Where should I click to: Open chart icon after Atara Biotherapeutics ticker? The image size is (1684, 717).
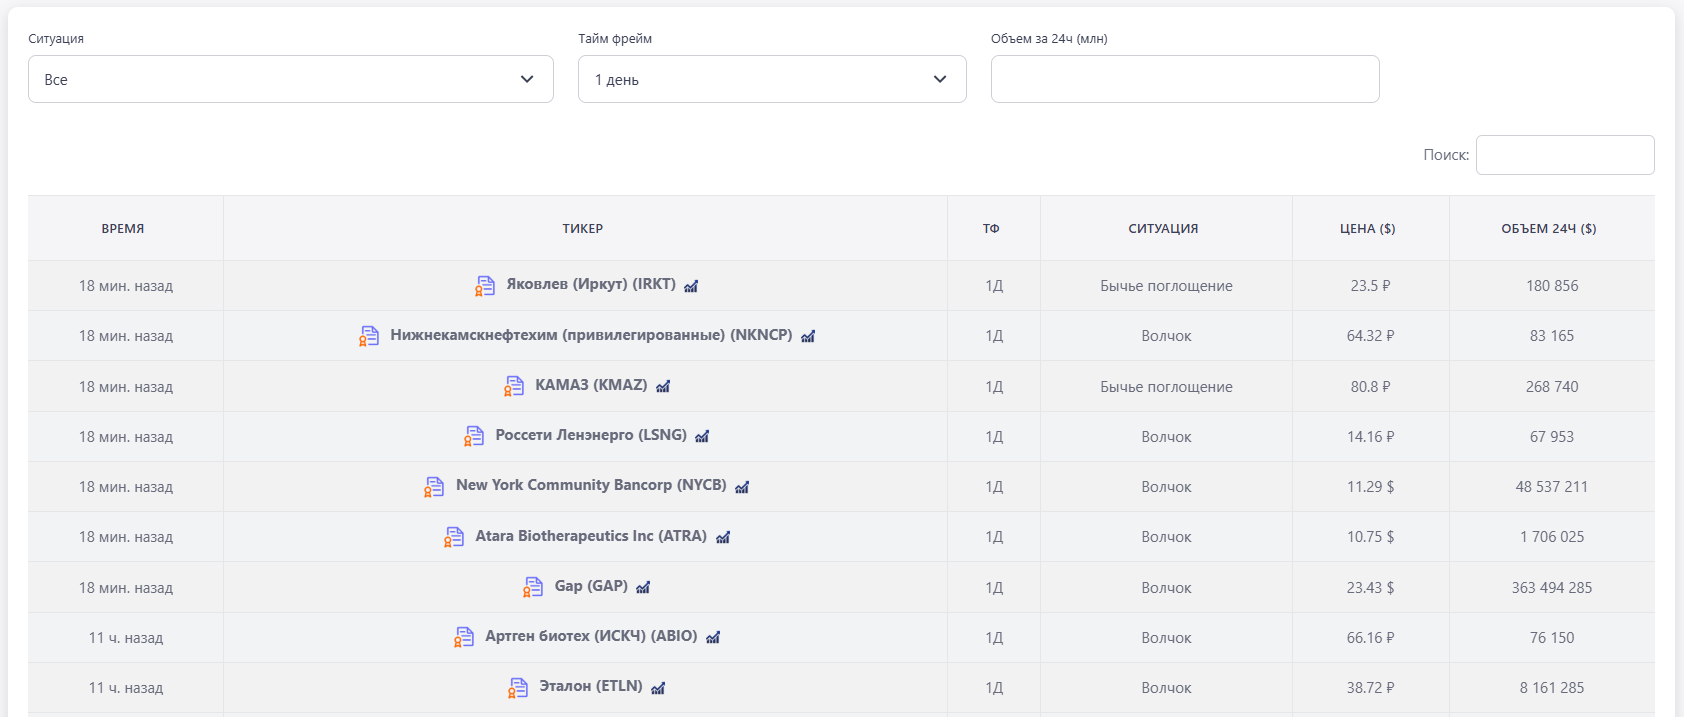tap(723, 537)
